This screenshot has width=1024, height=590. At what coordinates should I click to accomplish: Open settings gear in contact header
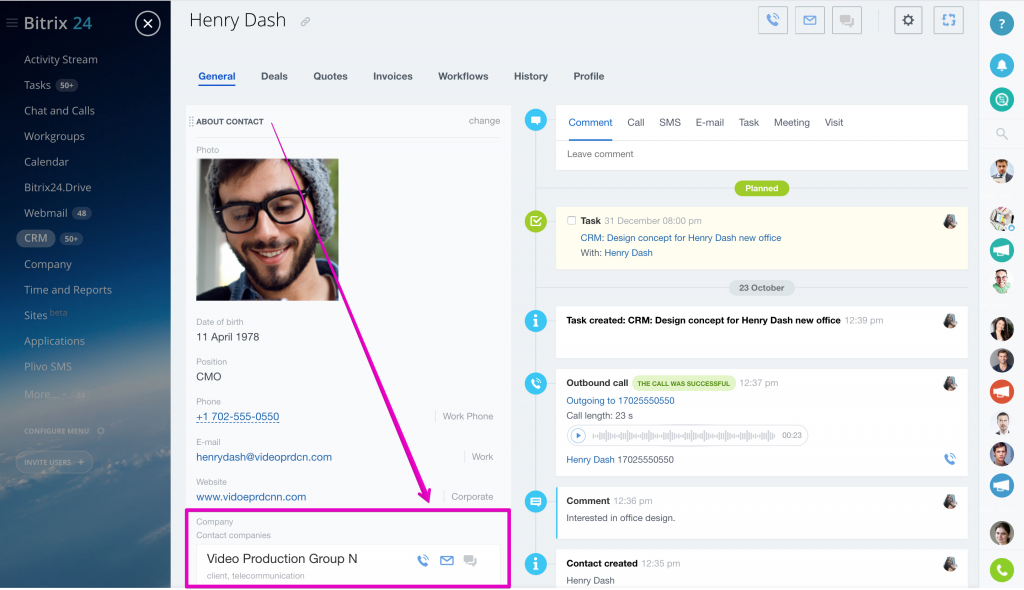click(x=908, y=20)
